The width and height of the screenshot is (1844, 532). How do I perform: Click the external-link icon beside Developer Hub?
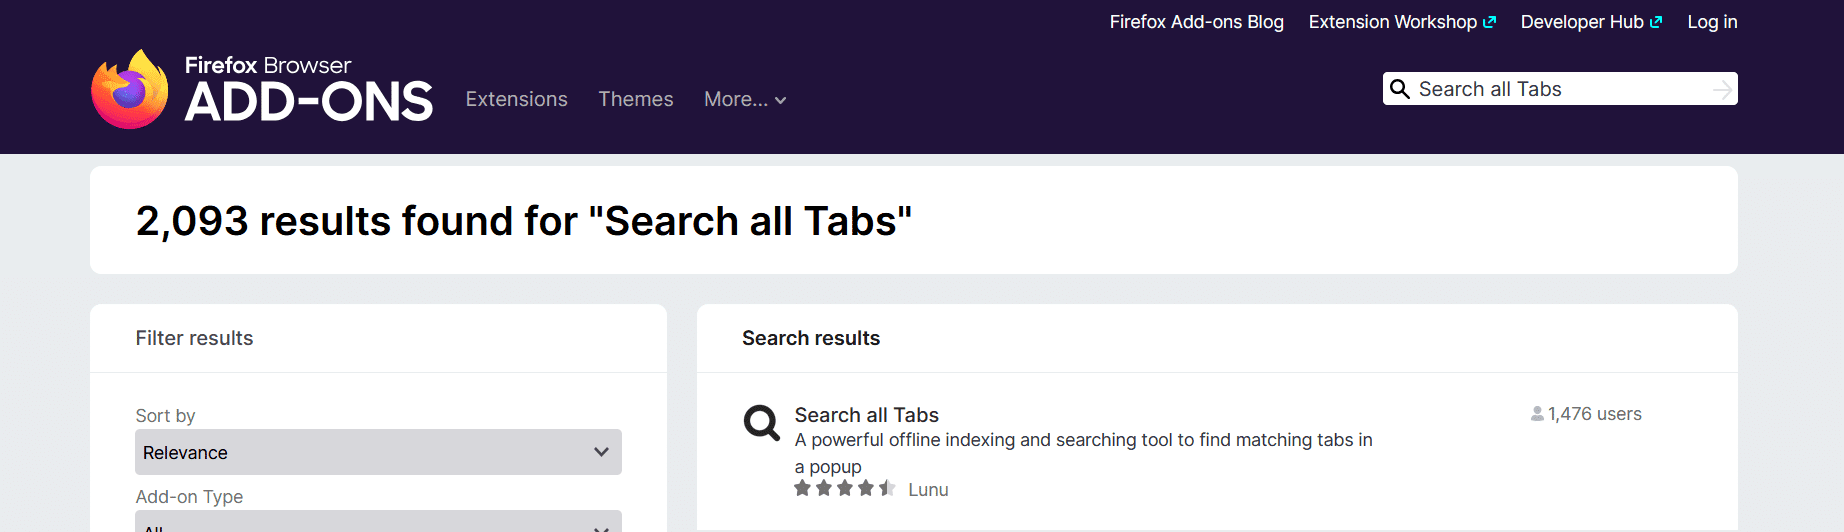(x=1656, y=22)
